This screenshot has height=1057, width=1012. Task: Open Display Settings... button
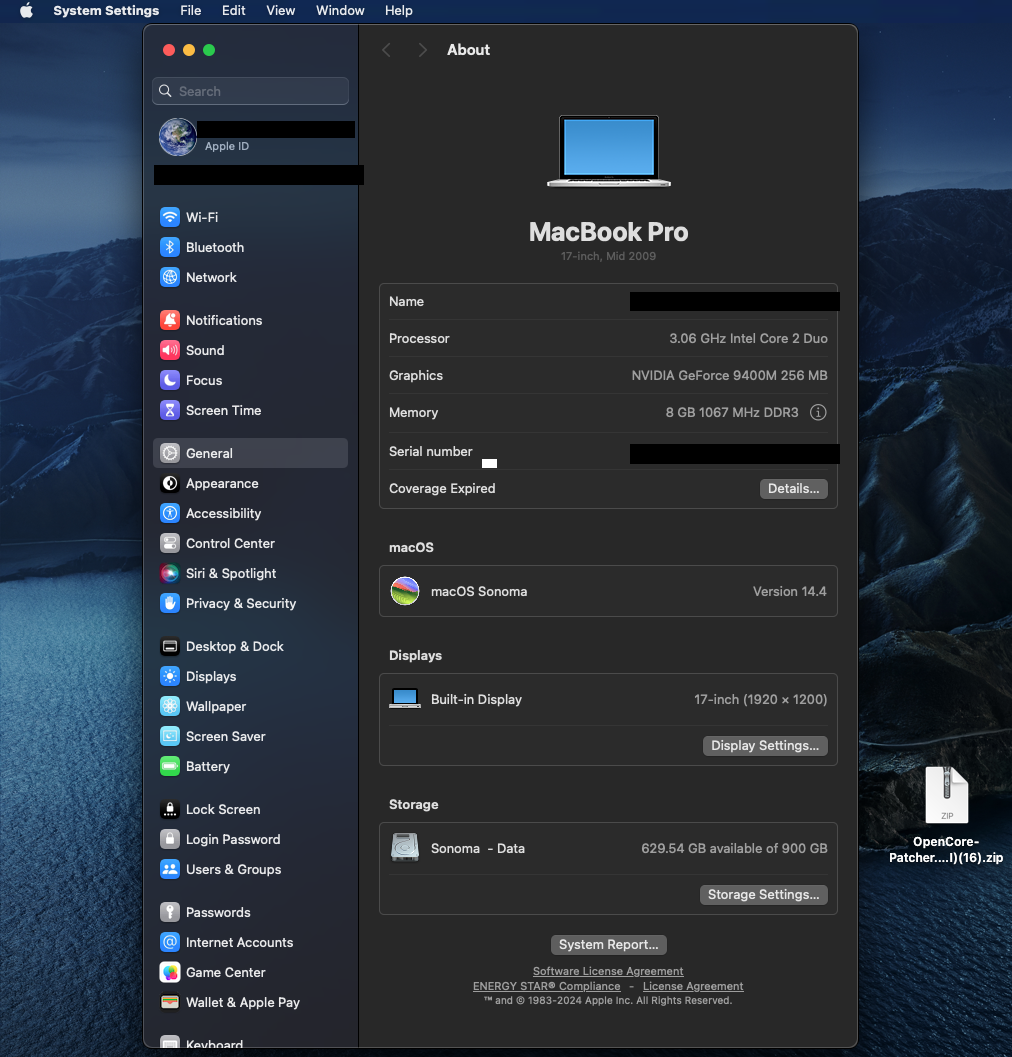tap(765, 746)
